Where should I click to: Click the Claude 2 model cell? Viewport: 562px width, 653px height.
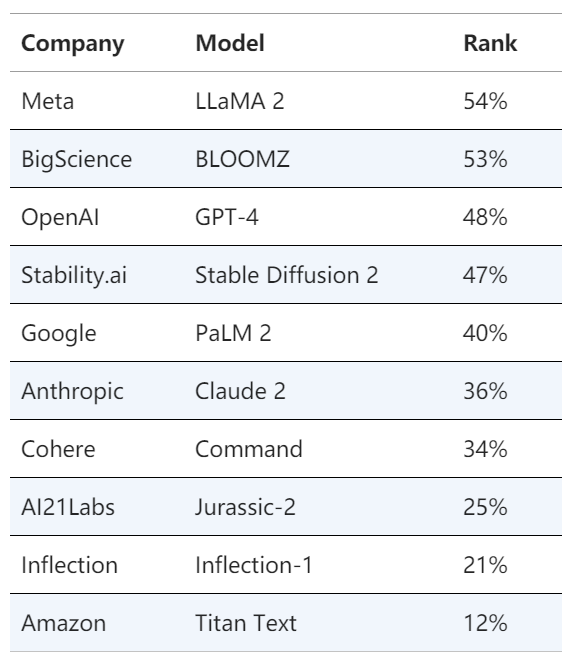[240, 391]
